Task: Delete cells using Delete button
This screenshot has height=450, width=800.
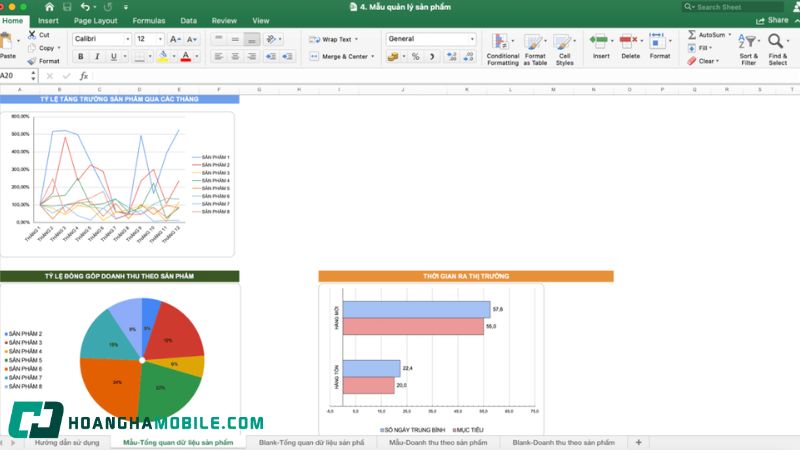Action: [x=631, y=46]
